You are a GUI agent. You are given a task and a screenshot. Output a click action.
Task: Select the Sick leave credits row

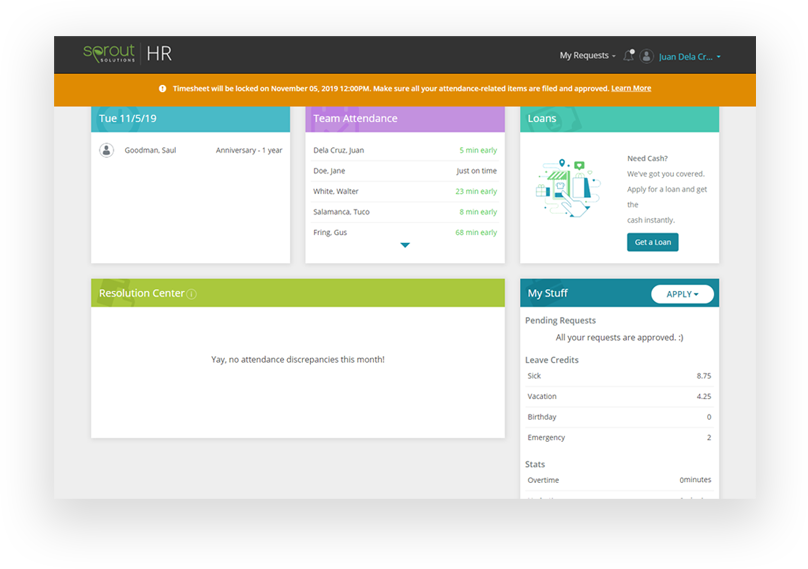[618, 376]
